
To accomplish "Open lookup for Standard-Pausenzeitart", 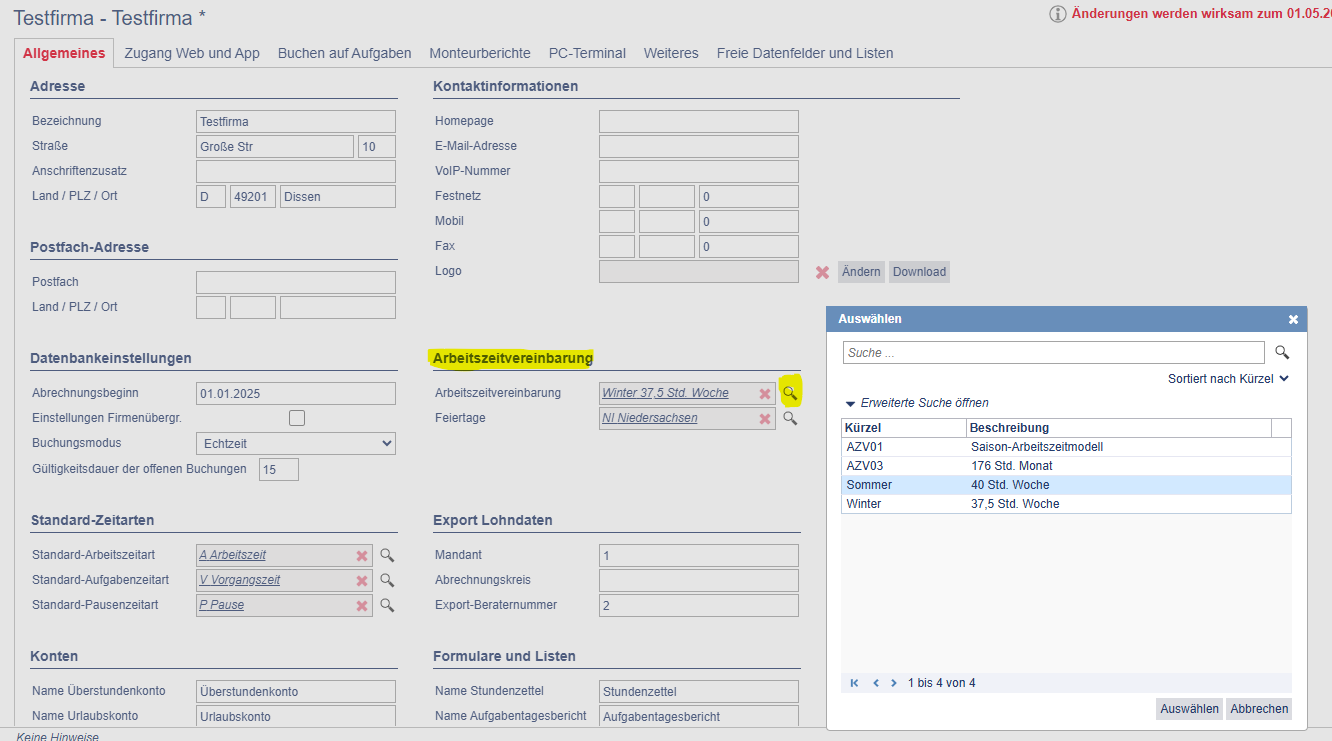I will tap(387, 605).
